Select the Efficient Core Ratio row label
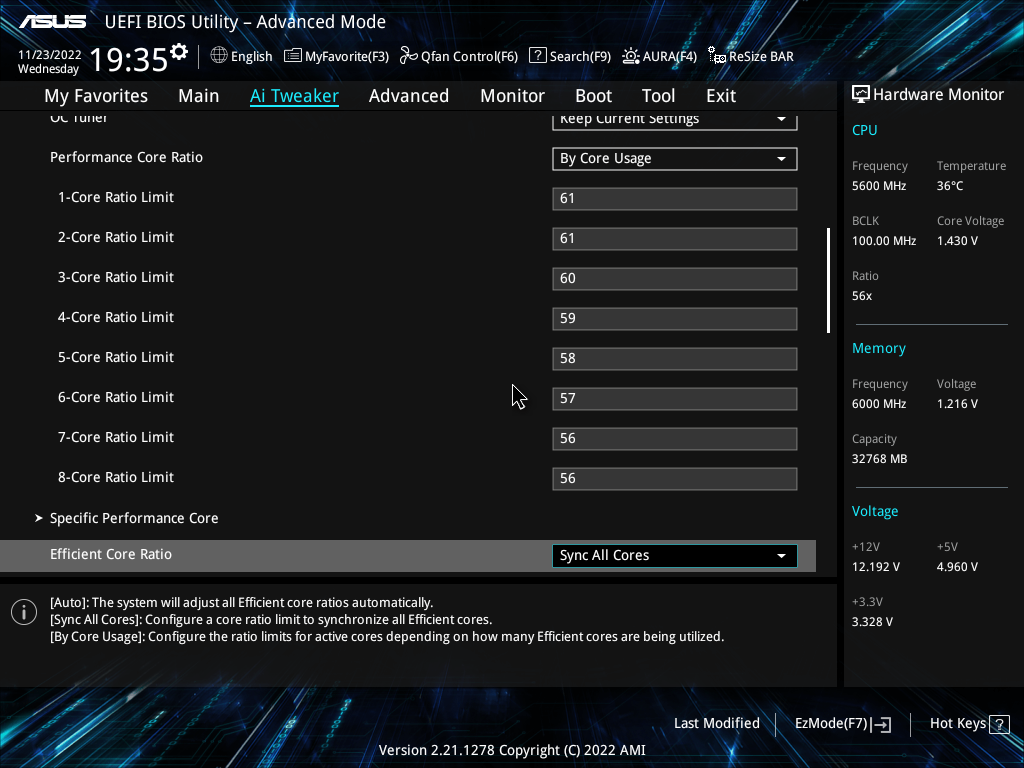 111,554
